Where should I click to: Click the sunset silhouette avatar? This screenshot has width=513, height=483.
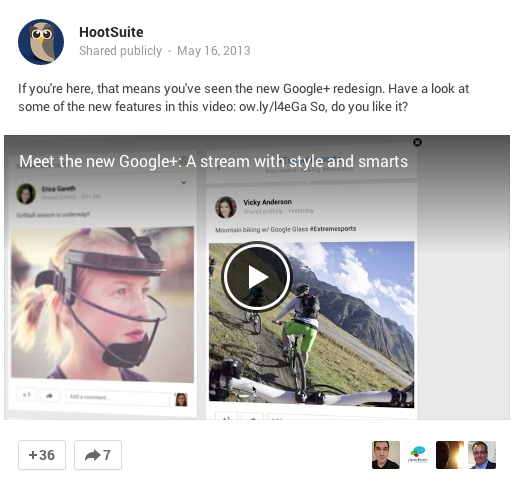click(x=450, y=455)
